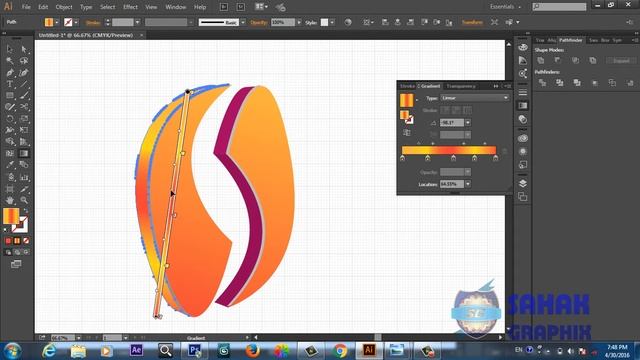Toggle Draw Behind mode

point(17,252)
